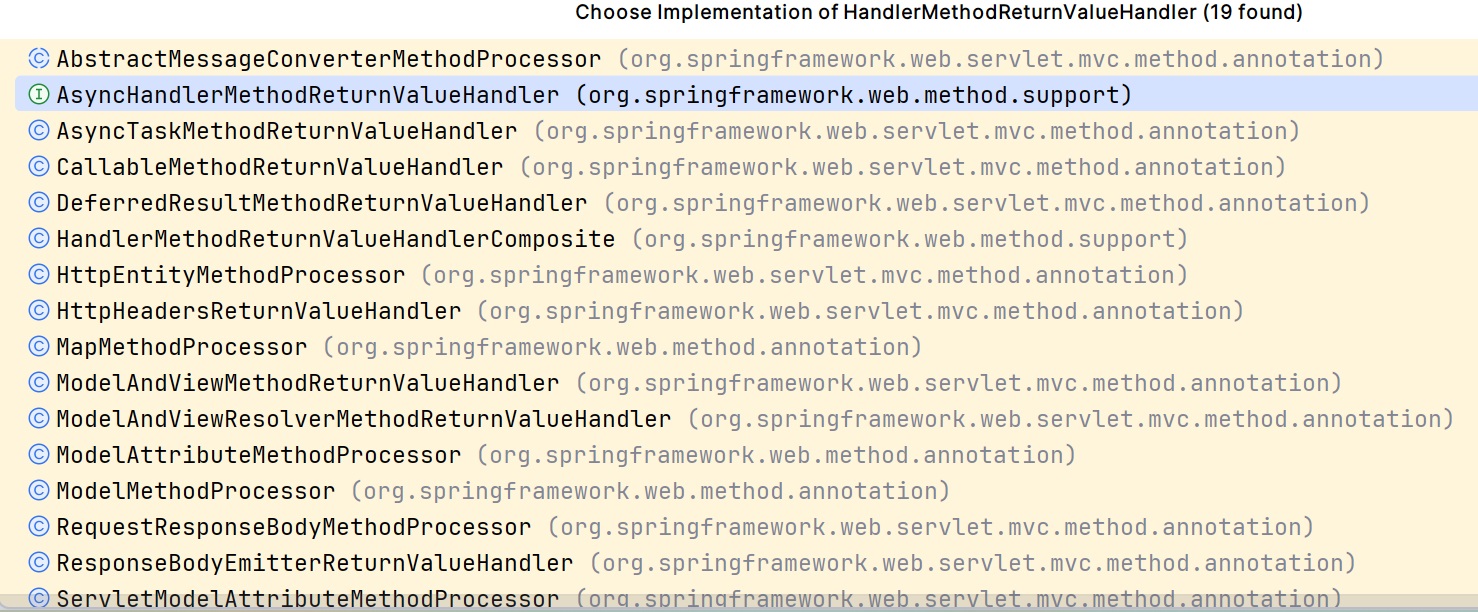The width and height of the screenshot is (1478, 612).
Task: Click the class icon beside MapMethodProcessor
Action: pos(39,347)
